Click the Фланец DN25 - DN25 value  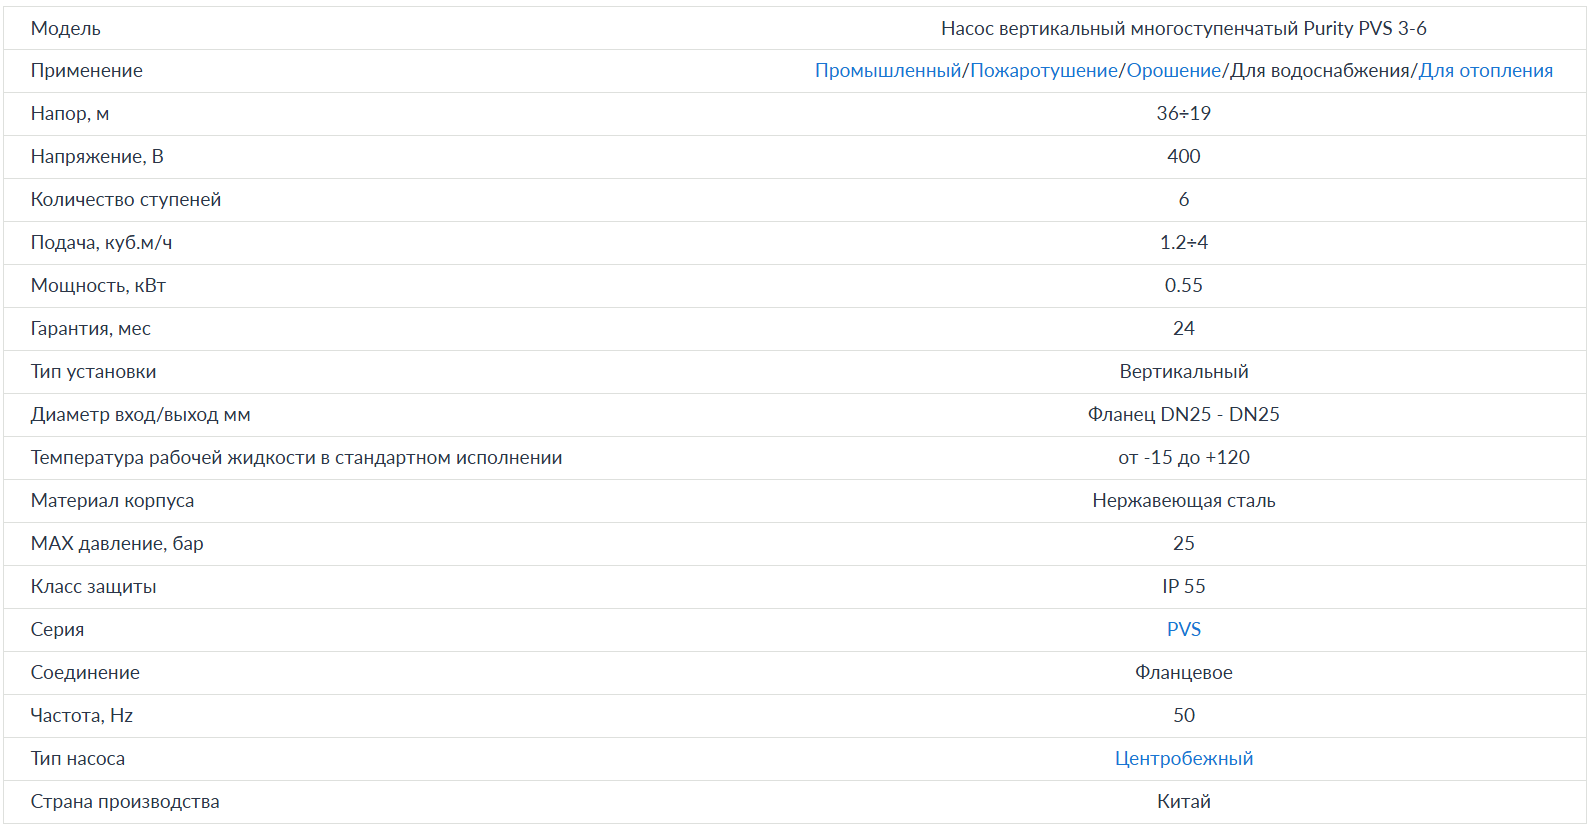coord(1183,415)
